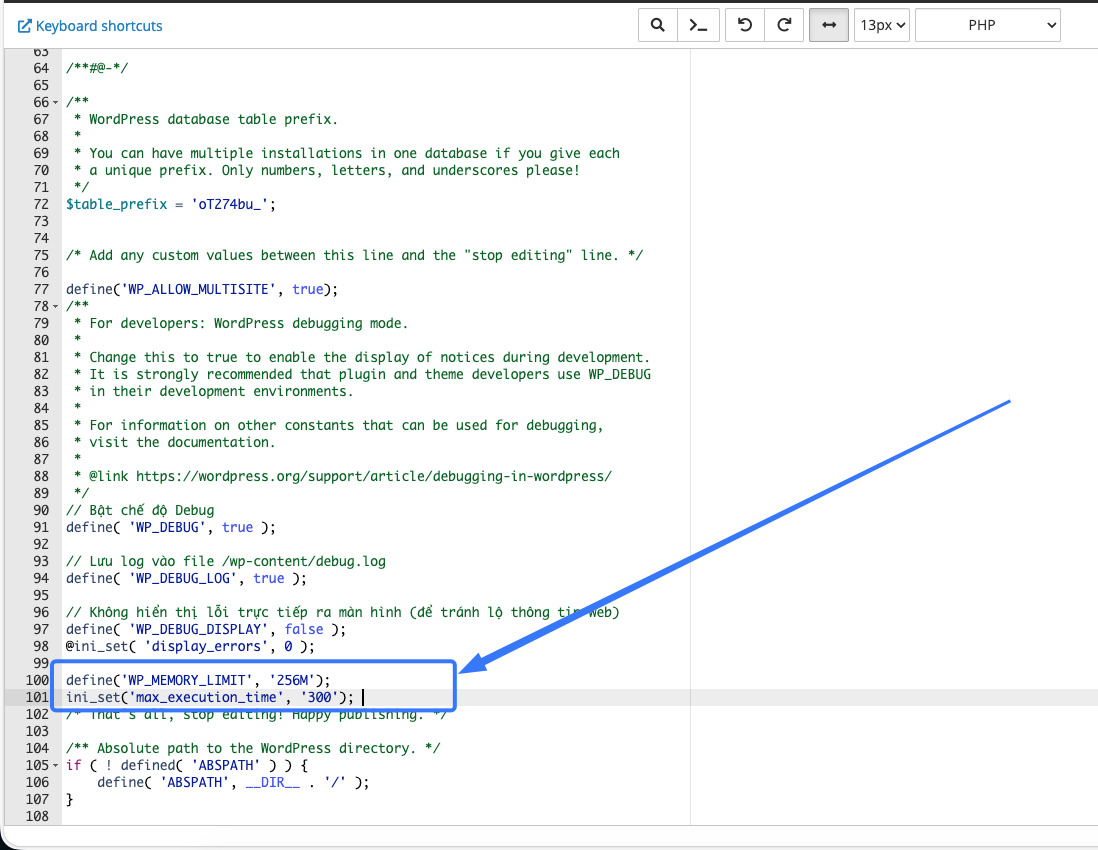Redo the last undone edit

click(785, 26)
